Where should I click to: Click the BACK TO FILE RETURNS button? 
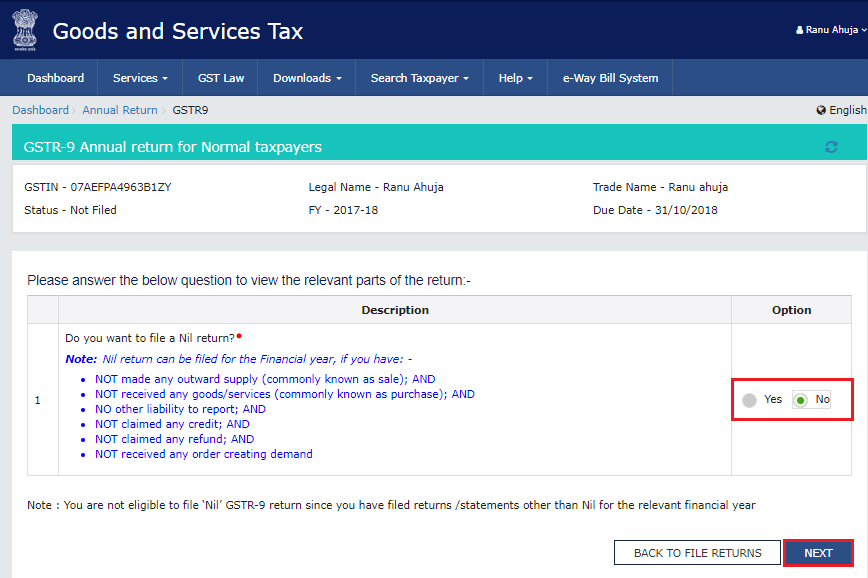point(698,553)
